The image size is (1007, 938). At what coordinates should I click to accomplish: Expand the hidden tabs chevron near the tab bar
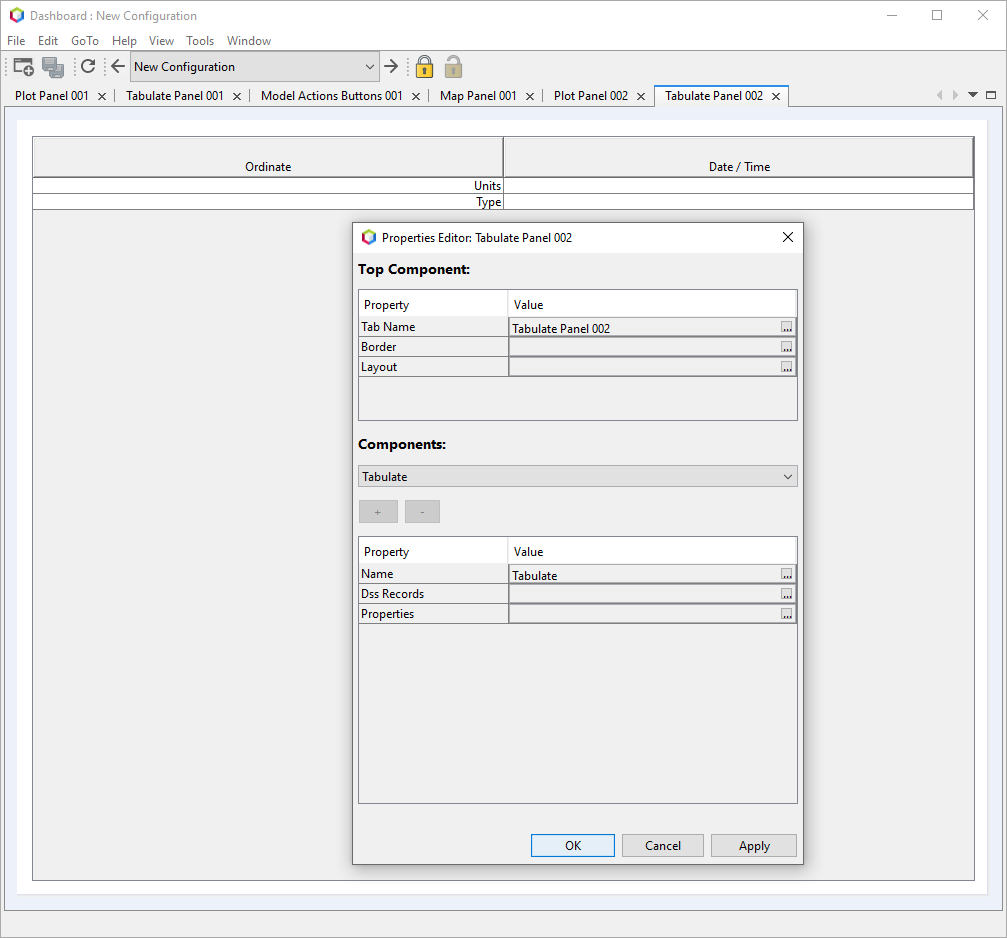tap(970, 95)
